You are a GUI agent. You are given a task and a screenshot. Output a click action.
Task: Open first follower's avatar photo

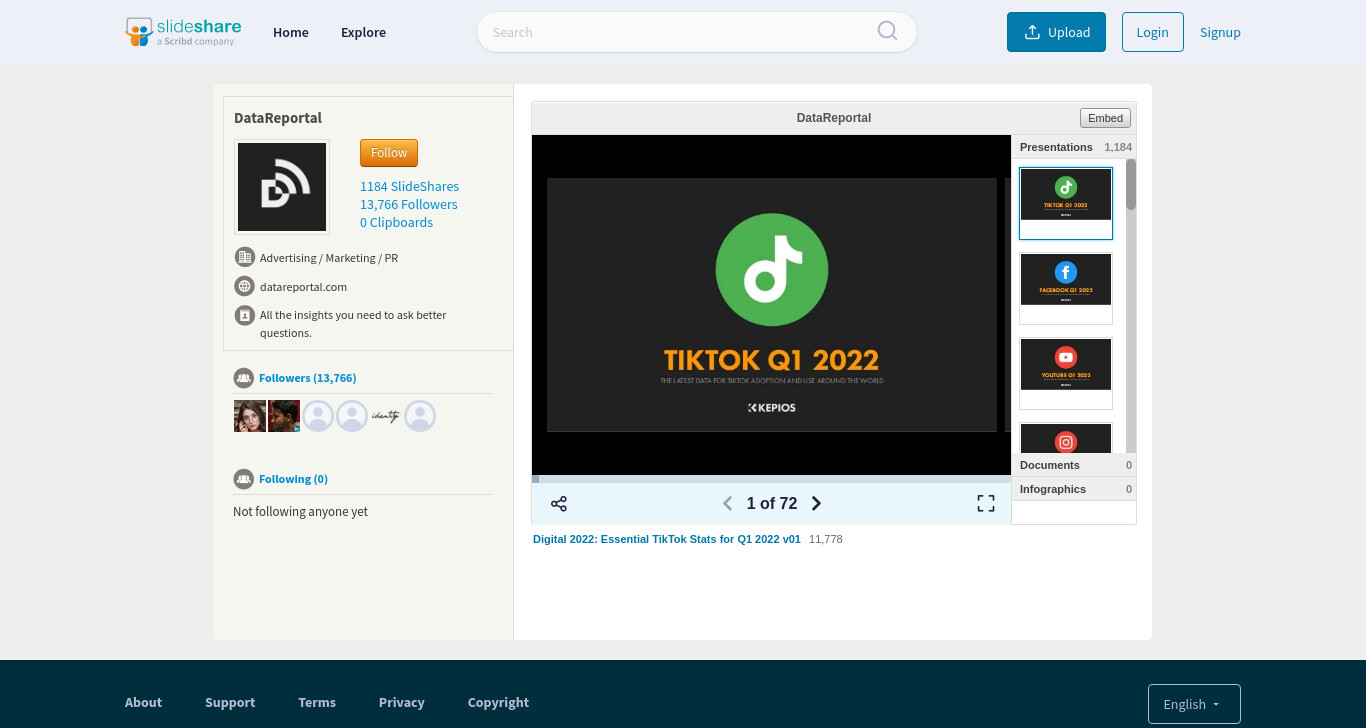[250, 416]
